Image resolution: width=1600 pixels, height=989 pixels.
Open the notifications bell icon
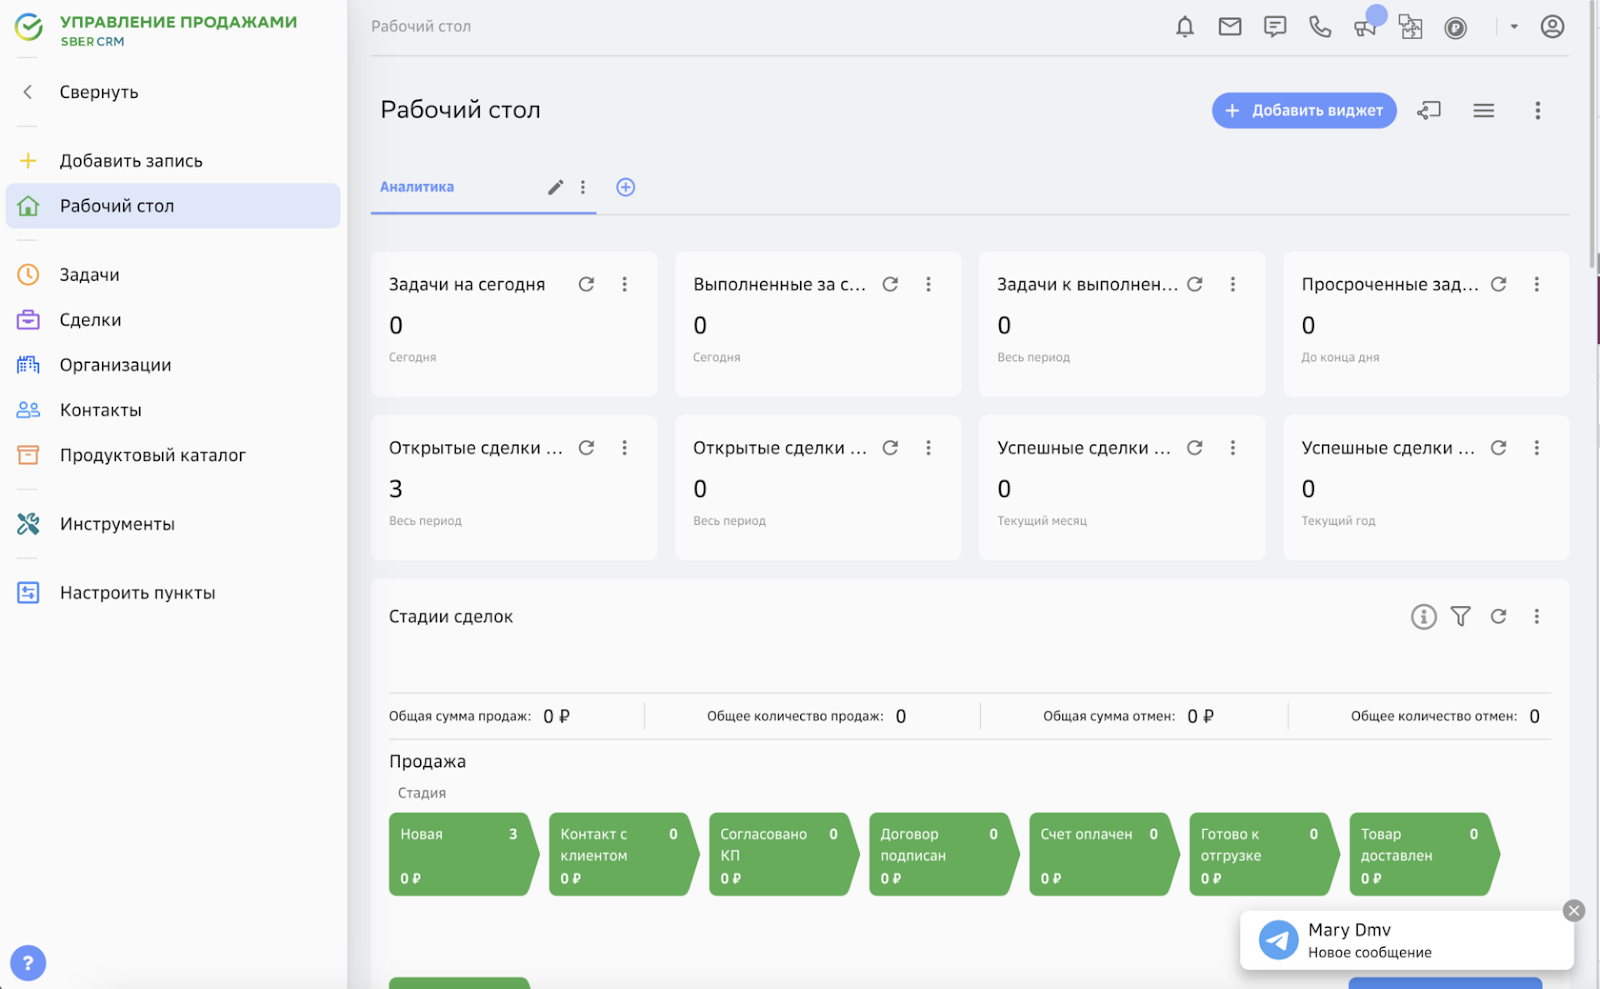[x=1184, y=27]
